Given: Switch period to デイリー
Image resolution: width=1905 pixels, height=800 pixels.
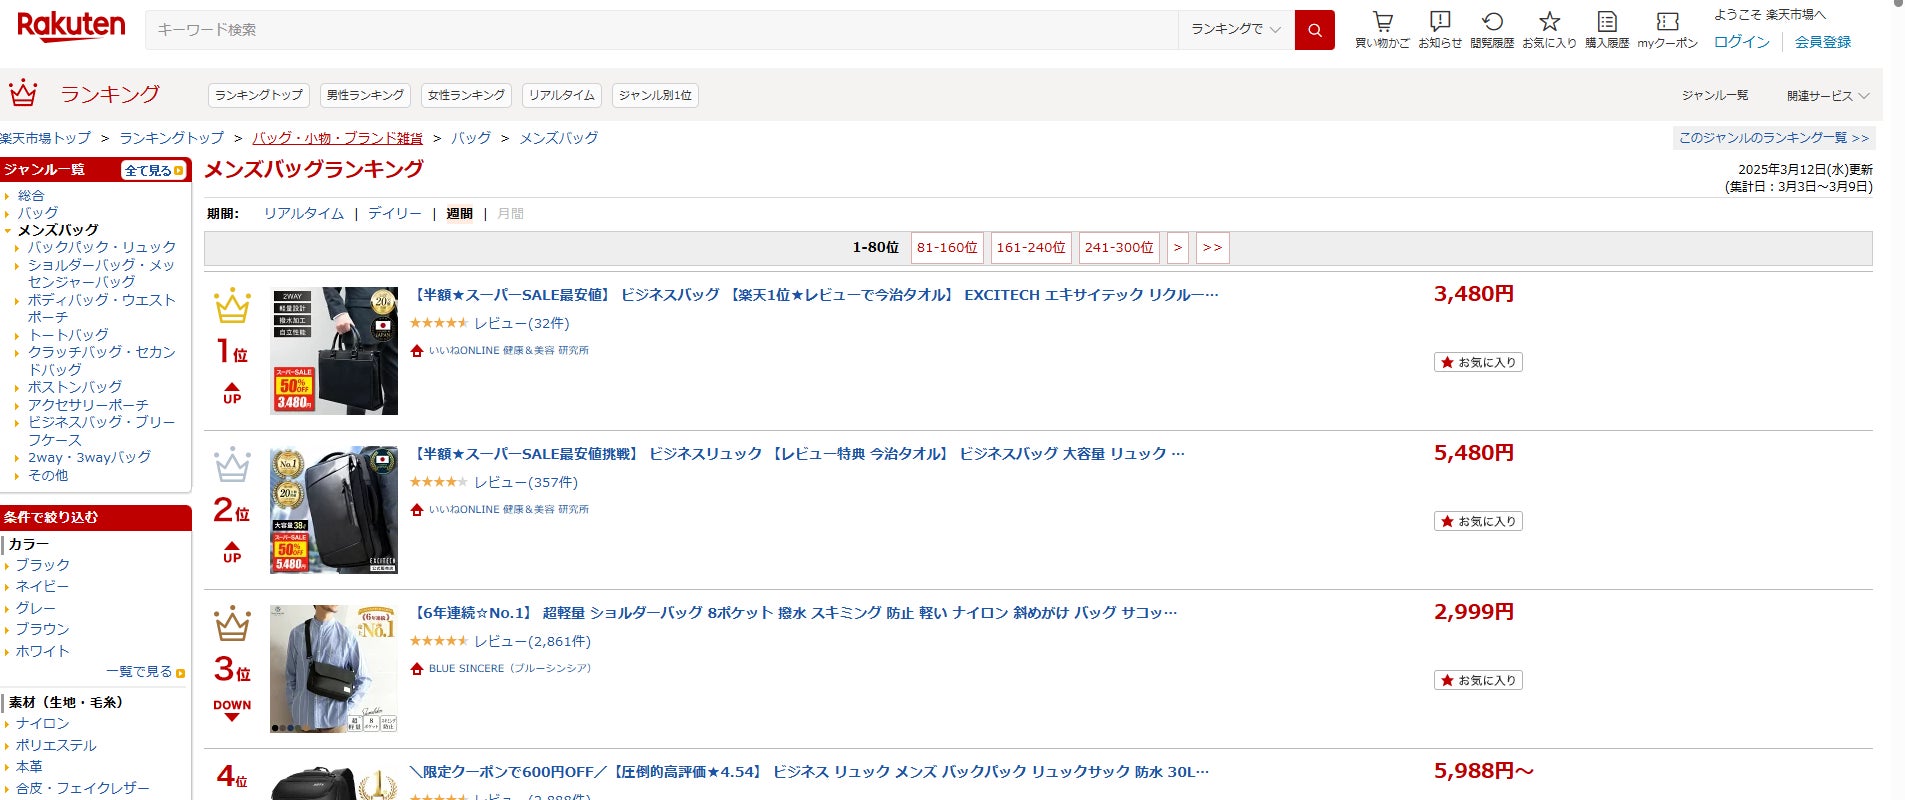Looking at the screenshot, I should point(394,214).
